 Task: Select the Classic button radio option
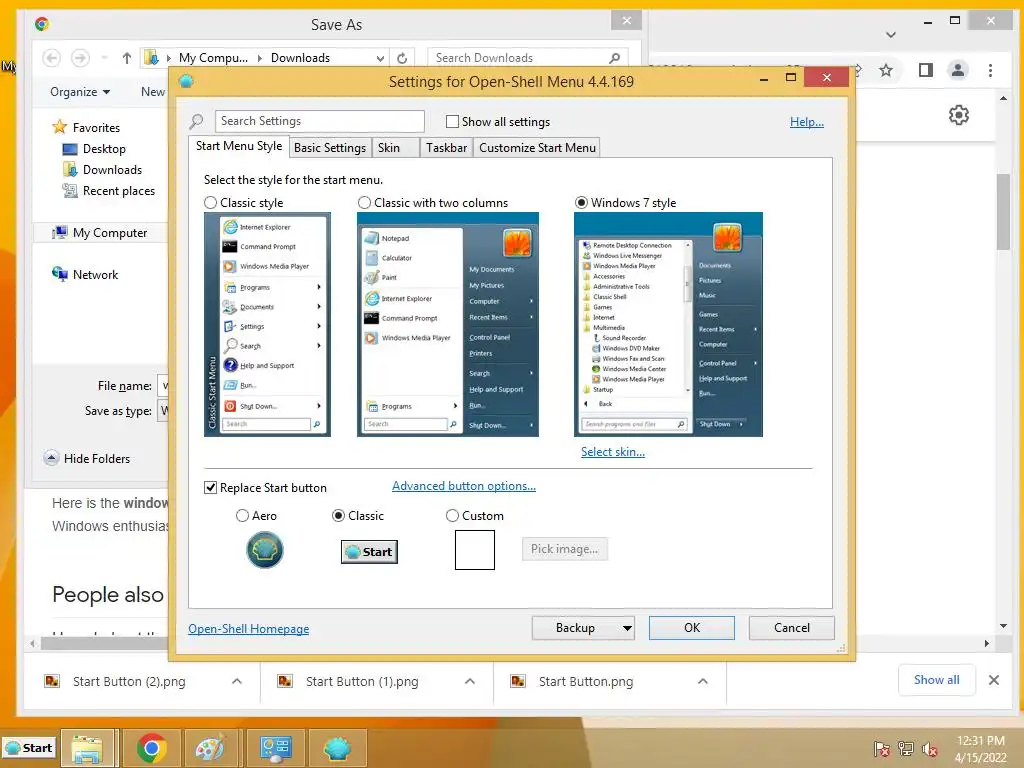point(338,516)
